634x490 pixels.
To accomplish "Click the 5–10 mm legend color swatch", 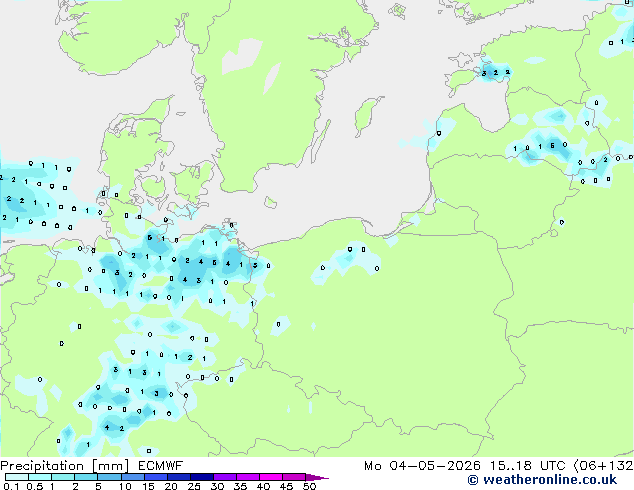I will click(109, 477).
